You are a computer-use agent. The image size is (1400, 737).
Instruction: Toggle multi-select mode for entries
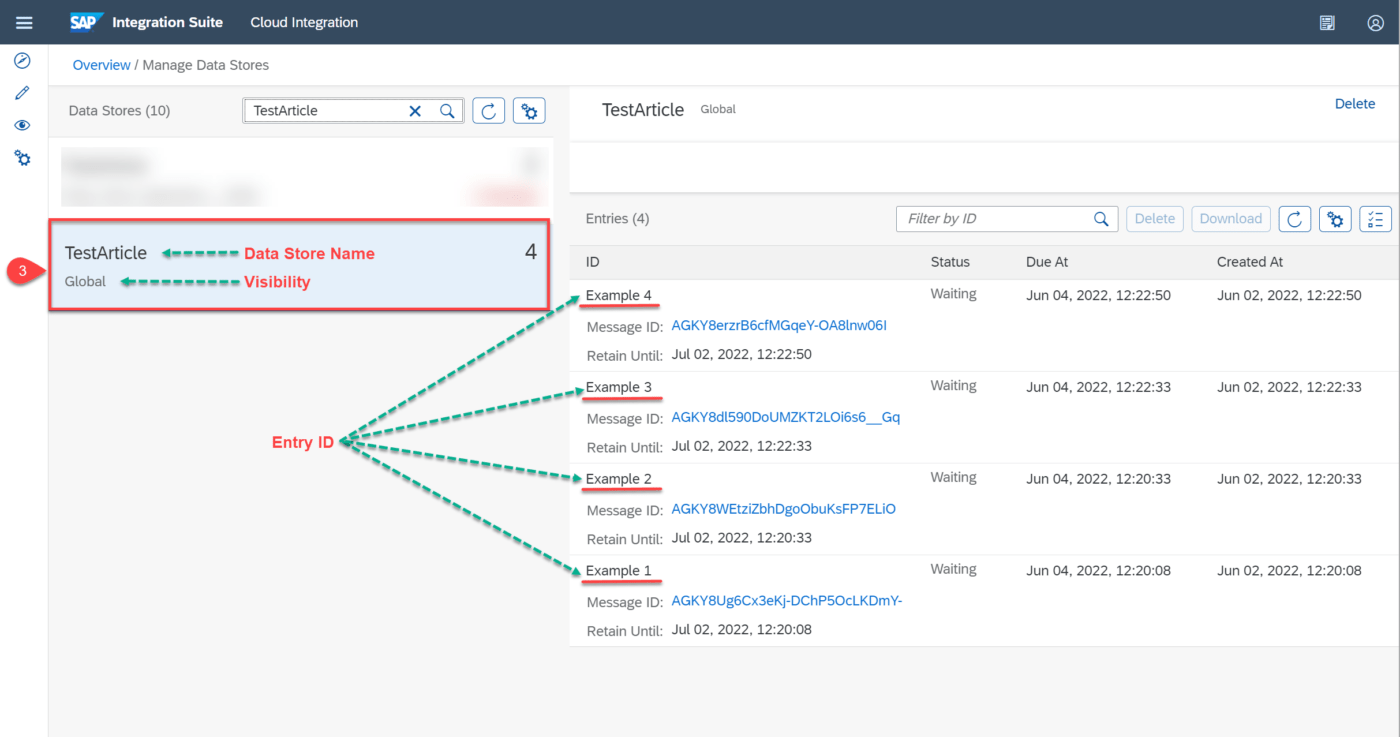tap(1376, 219)
